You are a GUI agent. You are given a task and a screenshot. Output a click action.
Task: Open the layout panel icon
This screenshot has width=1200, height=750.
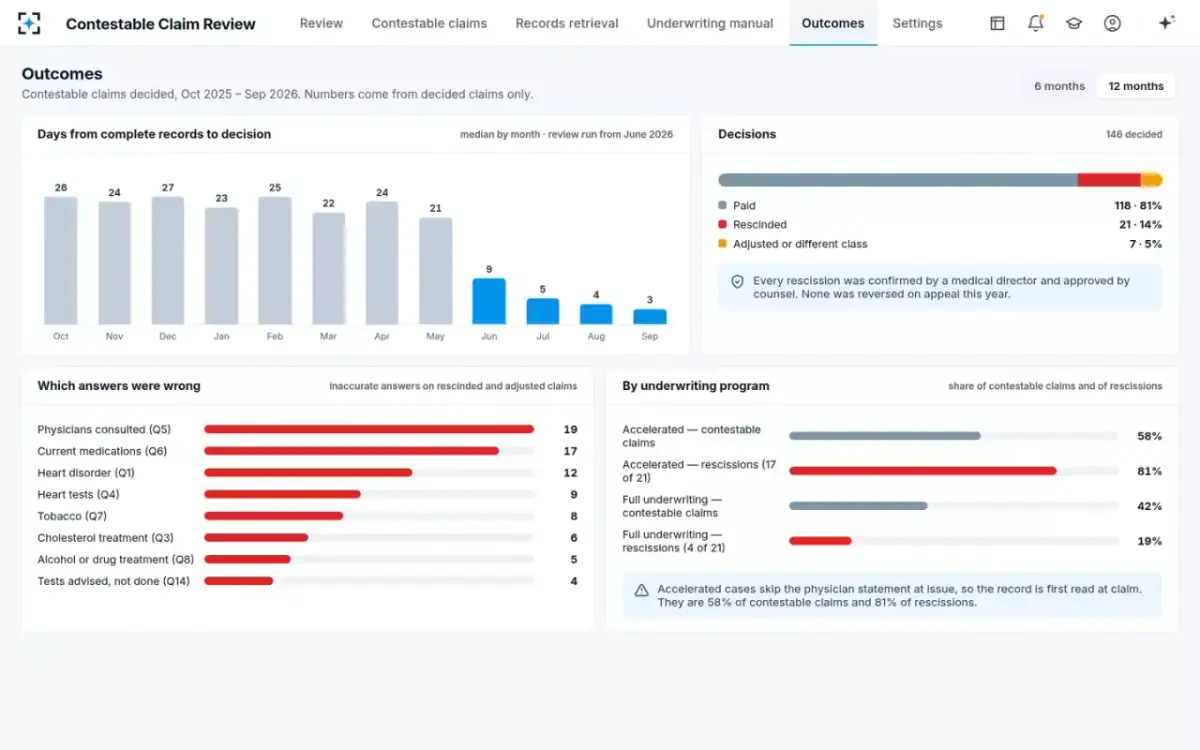(x=997, y=23)
